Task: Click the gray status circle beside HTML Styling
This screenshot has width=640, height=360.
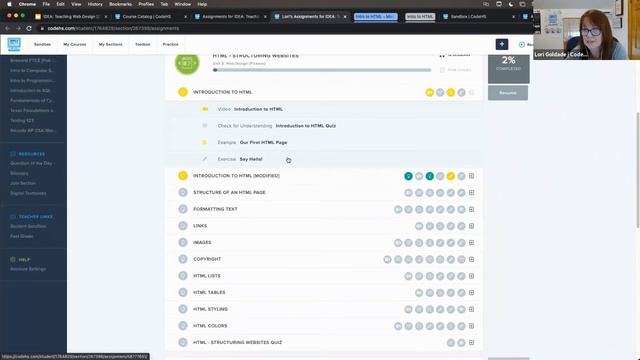Action: pos(183,309)
